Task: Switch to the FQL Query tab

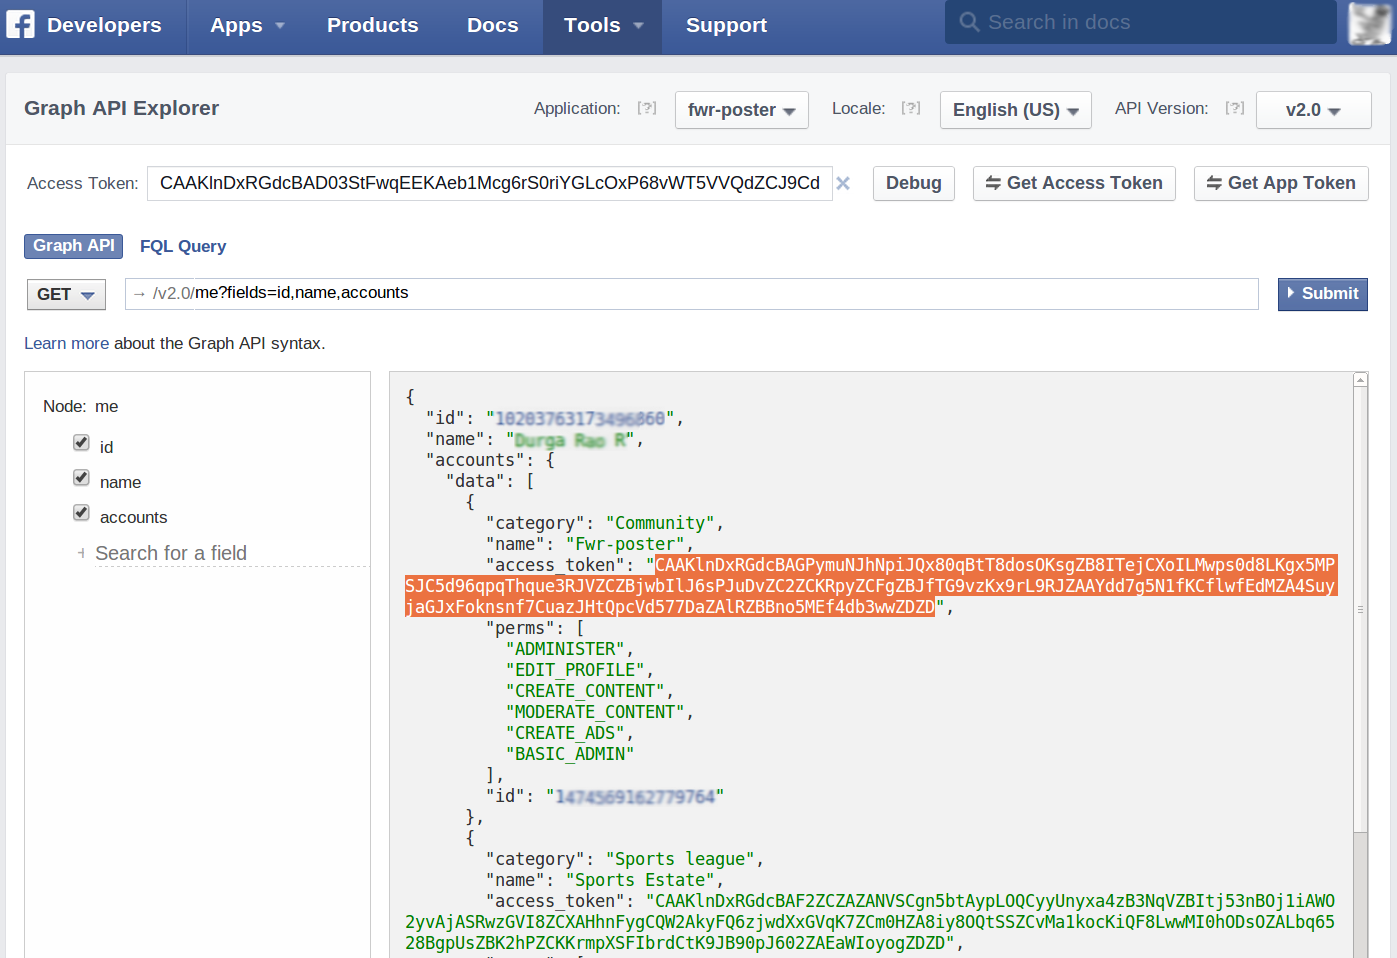Action: click(x=183, y=246)
